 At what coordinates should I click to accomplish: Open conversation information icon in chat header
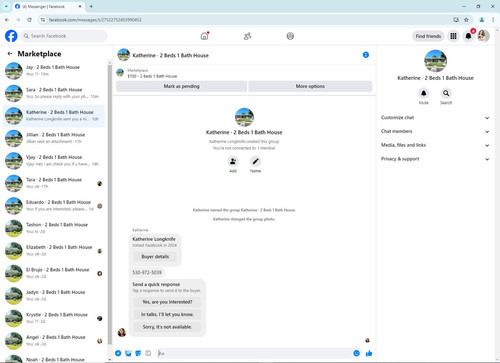pos(366,55)
